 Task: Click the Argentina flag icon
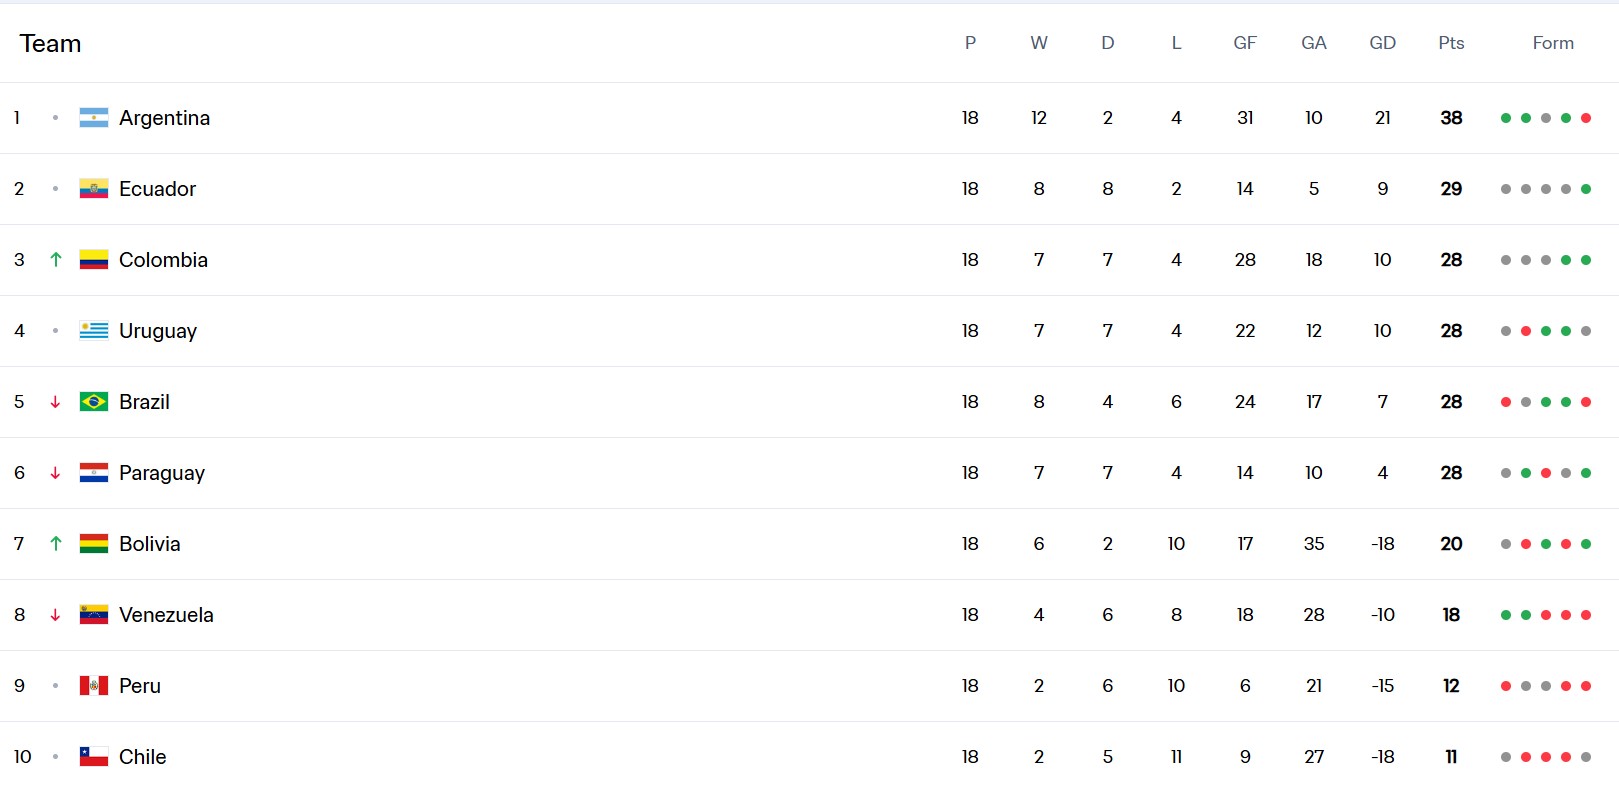tap(94, 118)
